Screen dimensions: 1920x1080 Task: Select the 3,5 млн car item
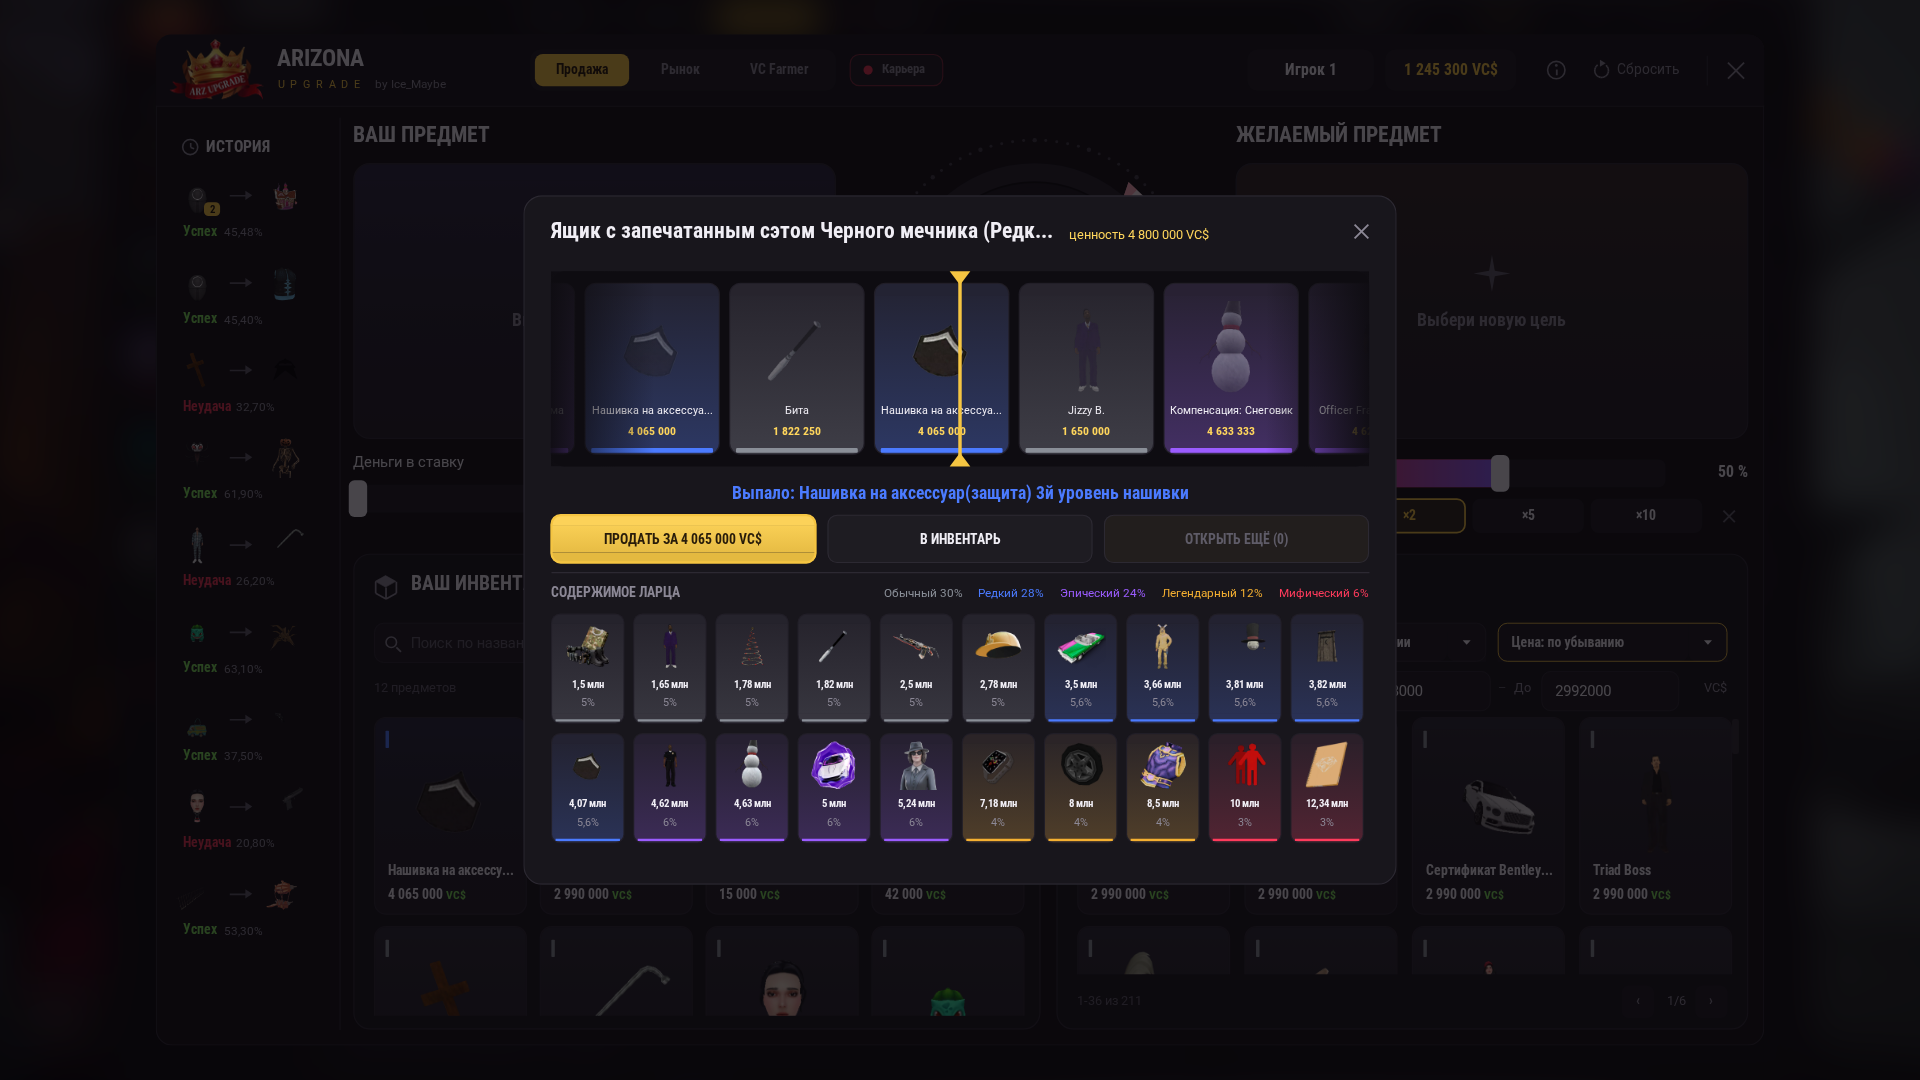(1081, 668)
